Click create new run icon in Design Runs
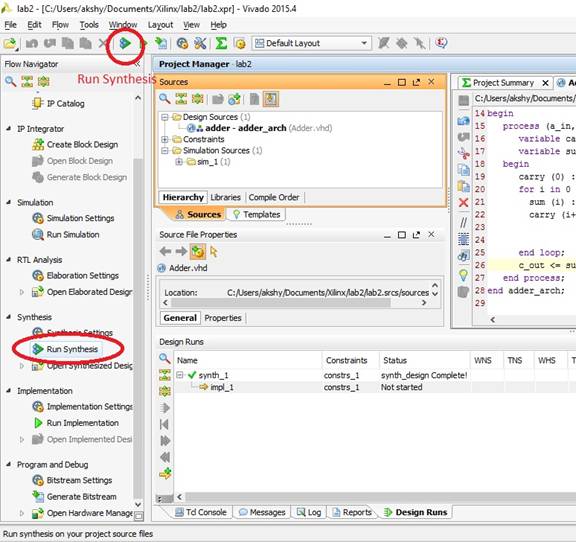Image resolution: width=576 pixels, height=542 pixels. 165,473
